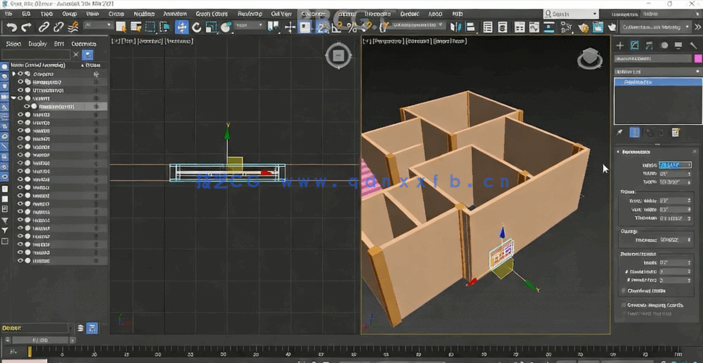This screenshot has height=363, width=703.
Task: Switch to the Hierarchy command panel tab
Action: [x=649, y=45]
